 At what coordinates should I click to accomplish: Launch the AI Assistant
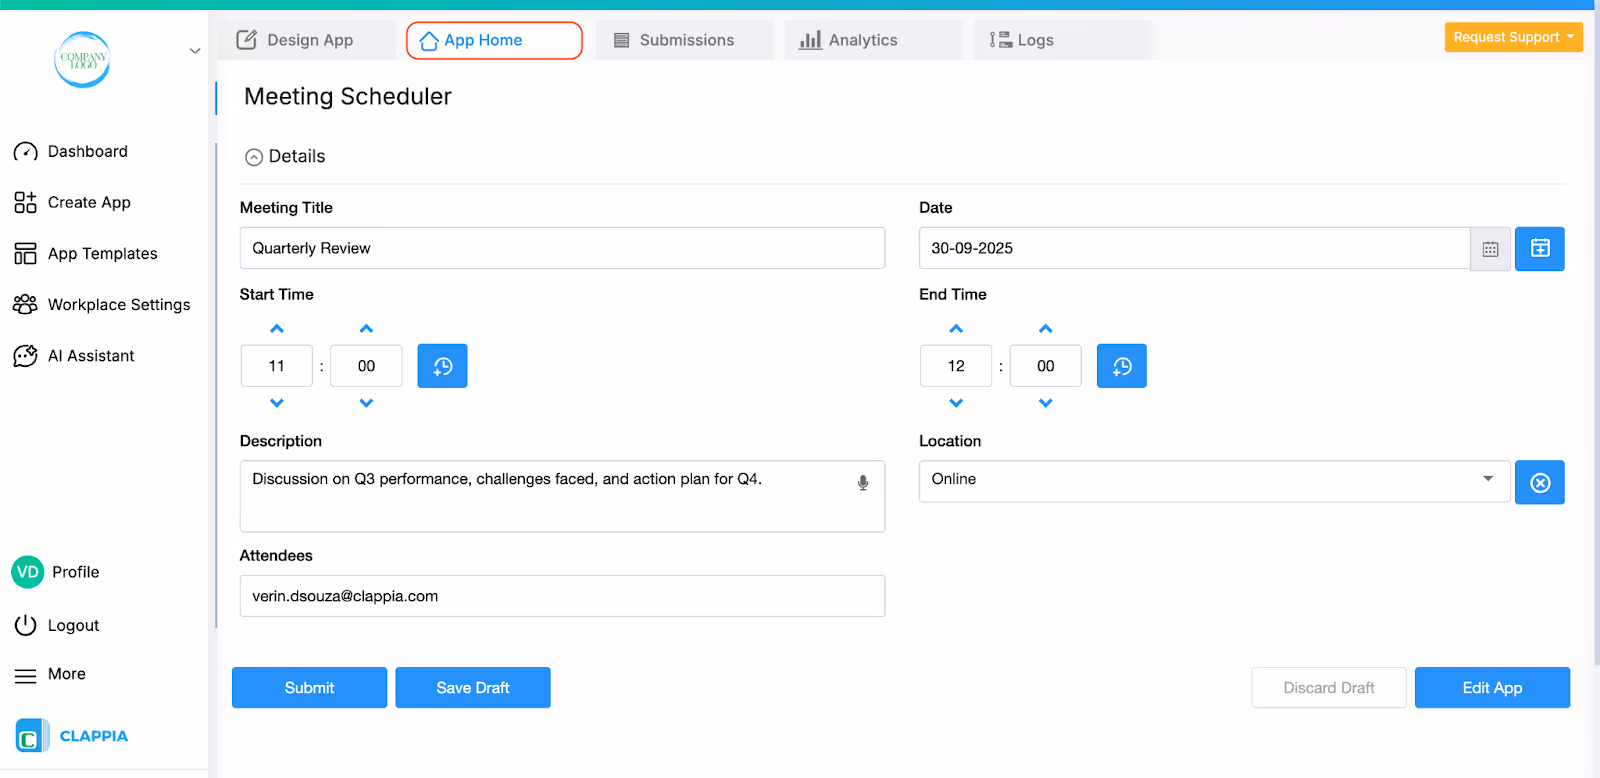point(74,356)
